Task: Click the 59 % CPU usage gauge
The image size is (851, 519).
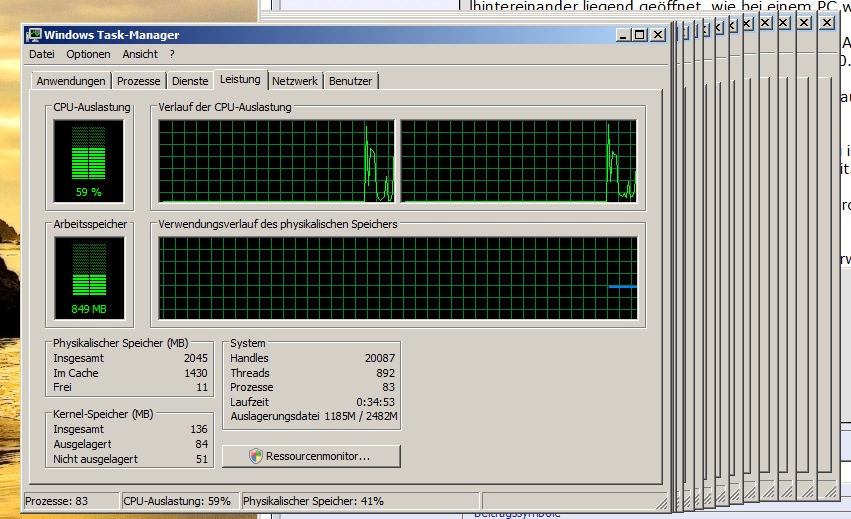Action: [x=88, y=161]
